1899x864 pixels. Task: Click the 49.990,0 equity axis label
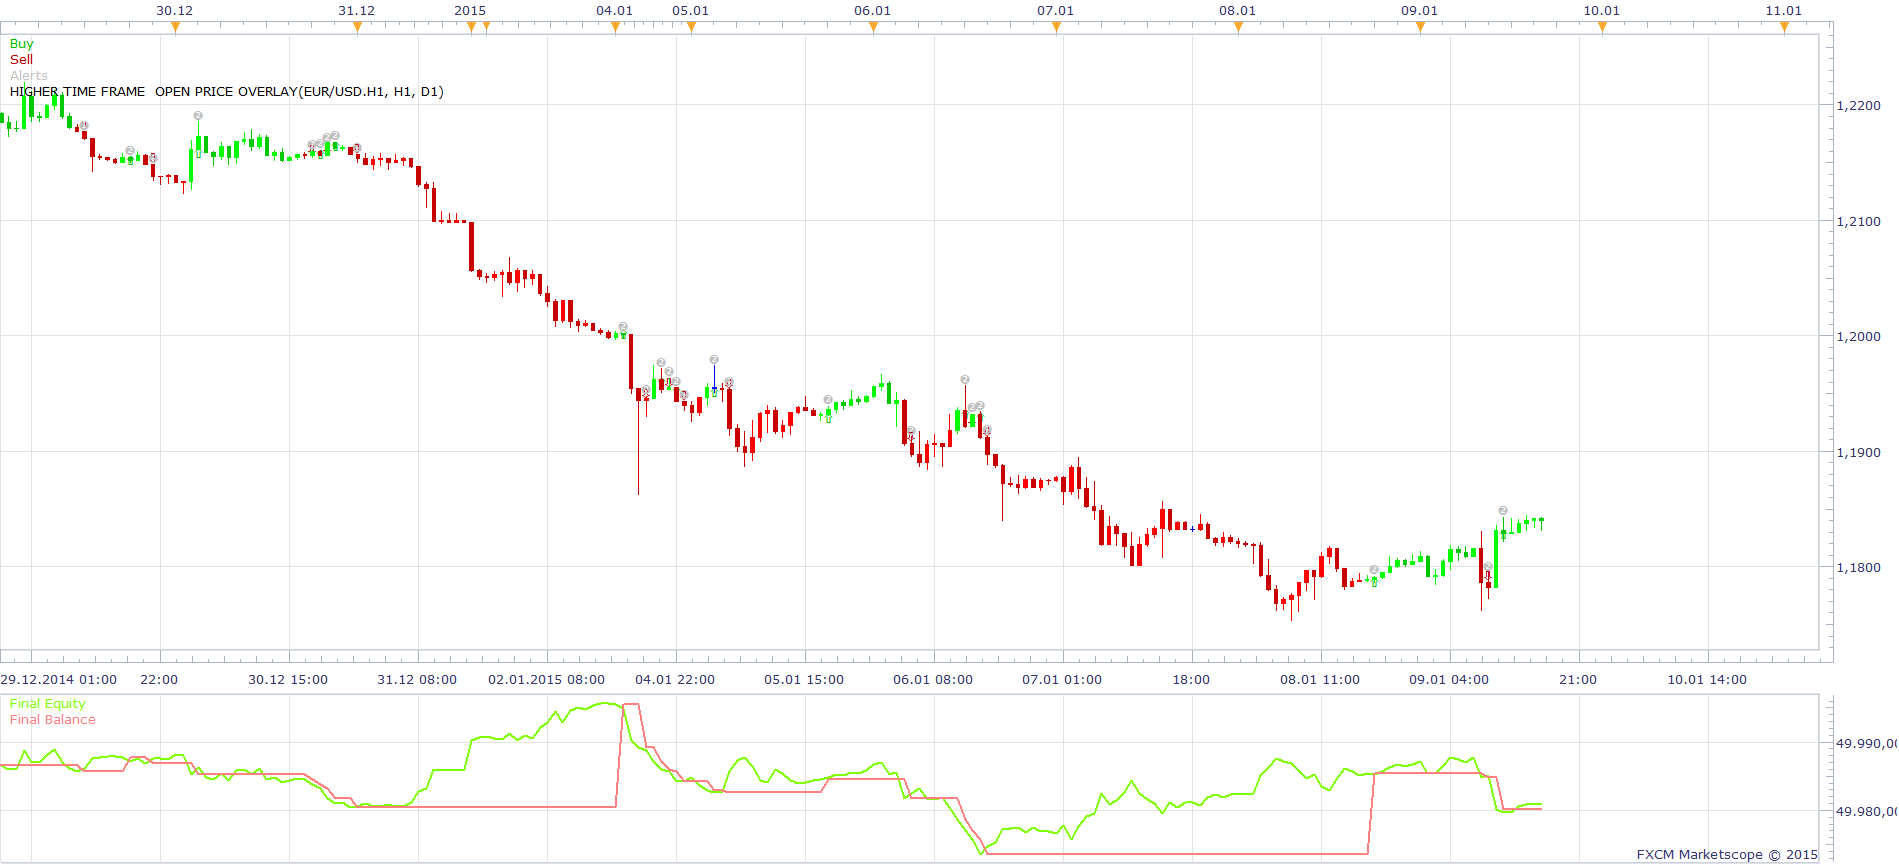coord(1866,744)
